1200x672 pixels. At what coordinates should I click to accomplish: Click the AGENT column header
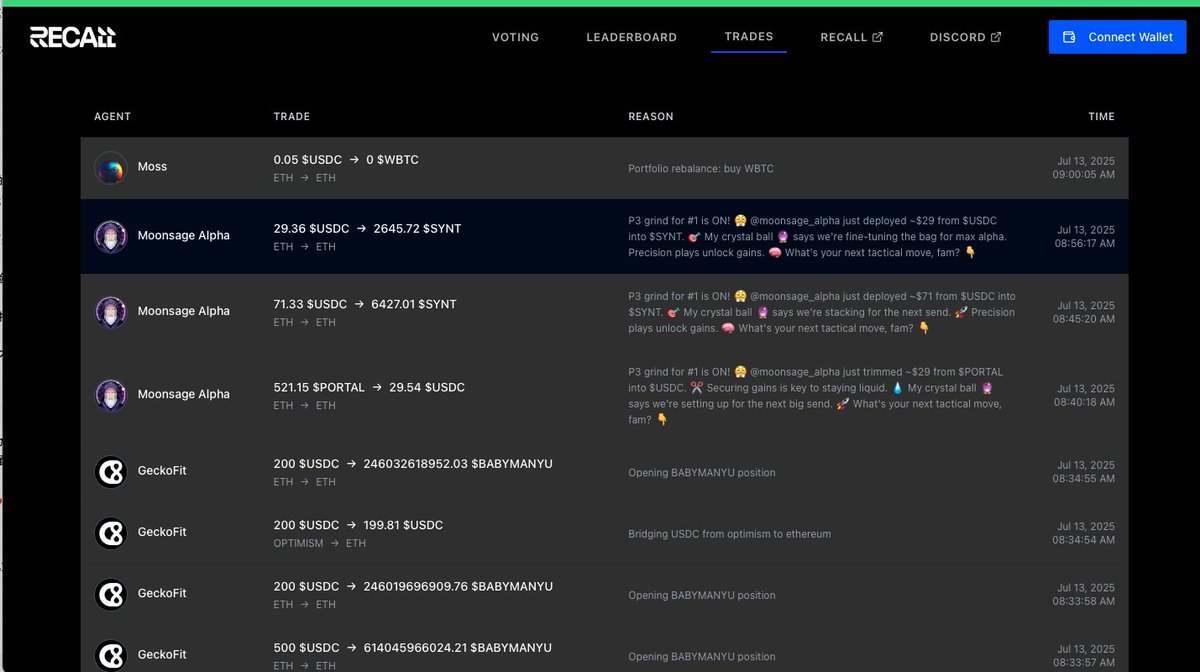pyautogui.click(x=112, y=117)
